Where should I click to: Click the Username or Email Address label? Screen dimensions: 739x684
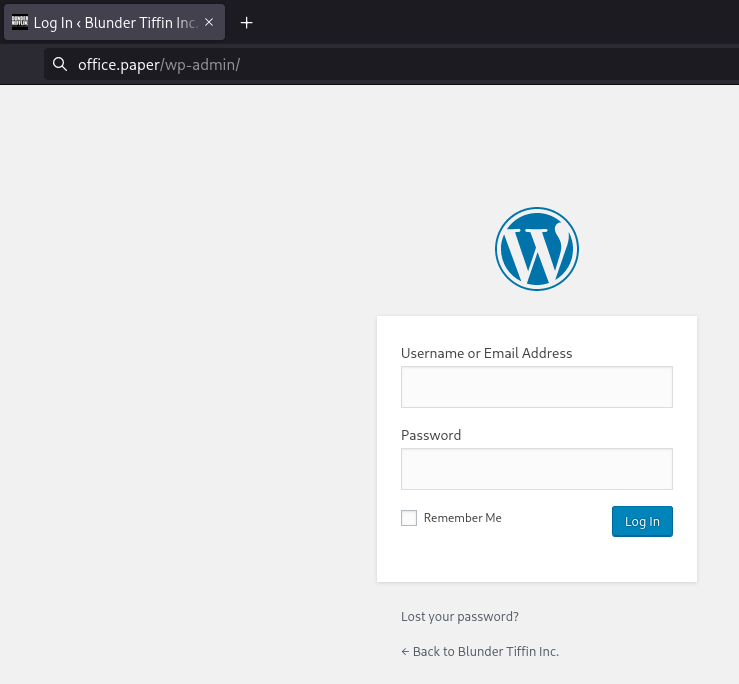pyautogui.click(x=486, y=353)
